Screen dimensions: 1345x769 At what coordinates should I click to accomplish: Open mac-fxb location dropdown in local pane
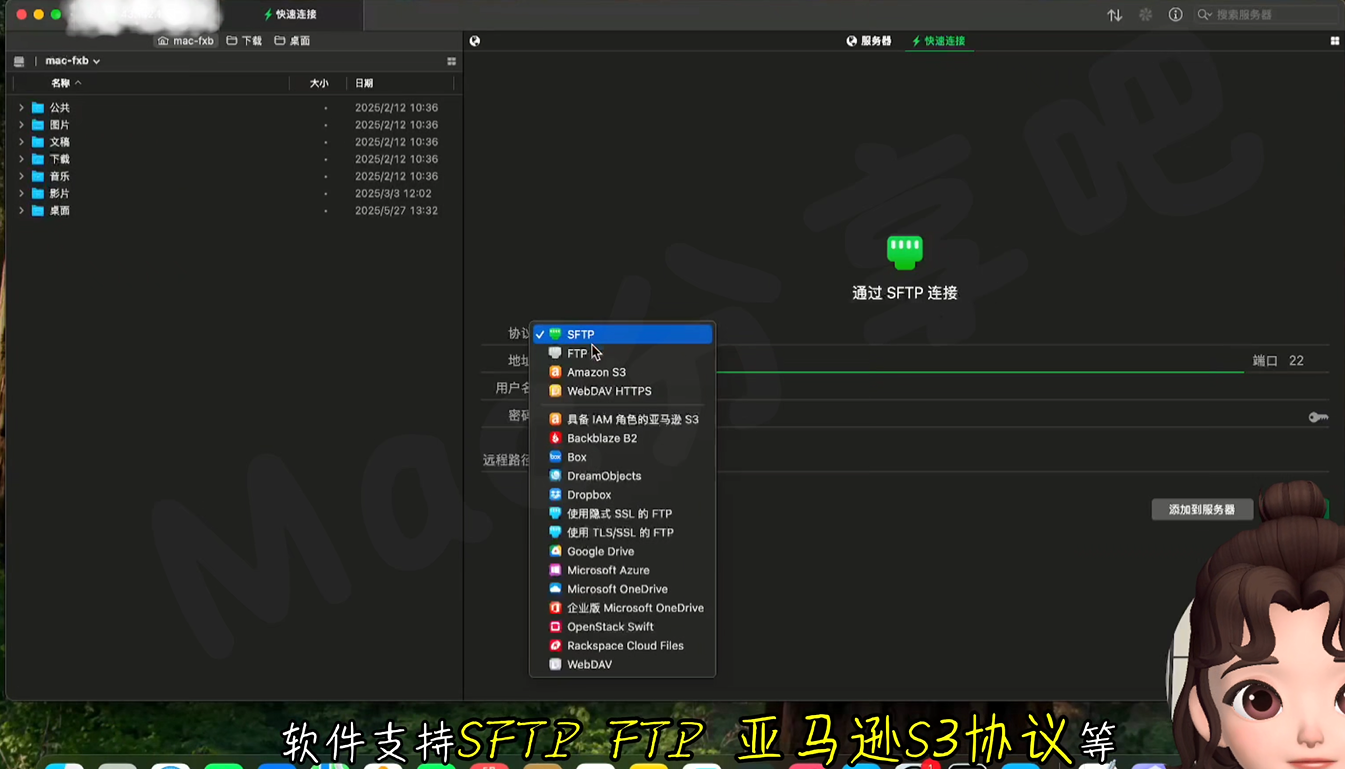(x=72, y=61)
